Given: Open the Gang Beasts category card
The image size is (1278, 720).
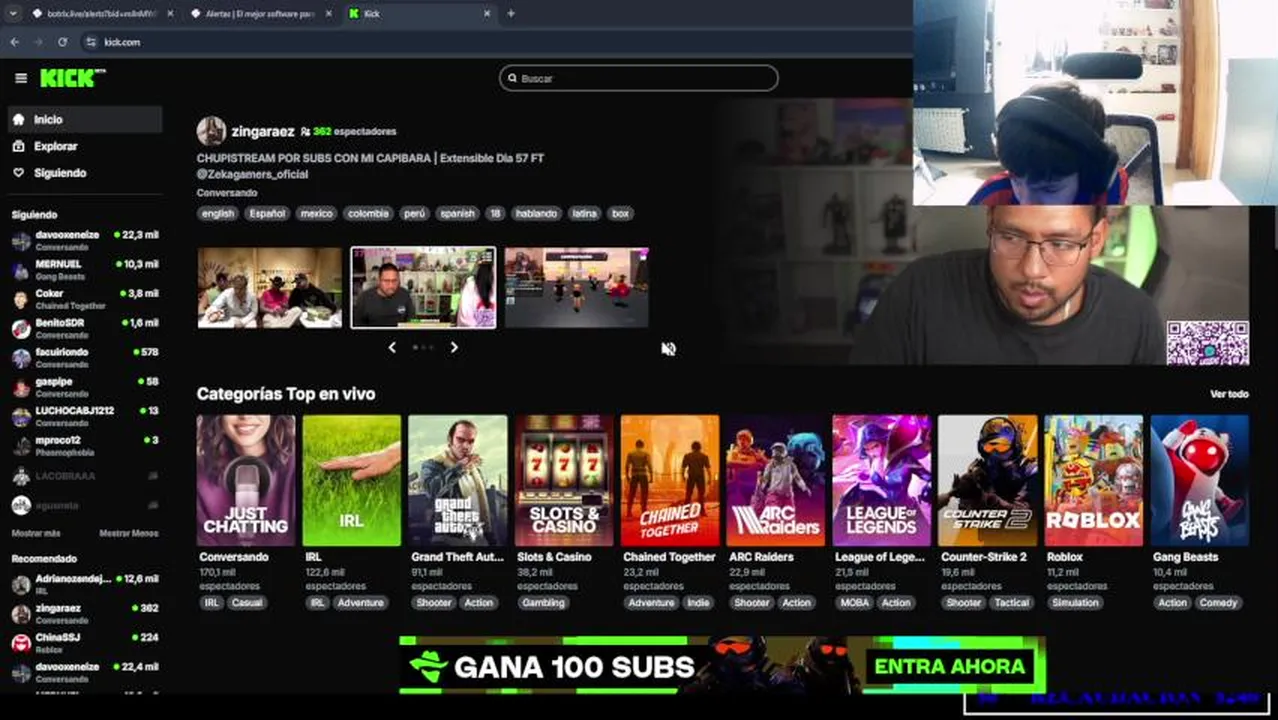Looking at the screenshot, I should click(x=1200, y=480).
